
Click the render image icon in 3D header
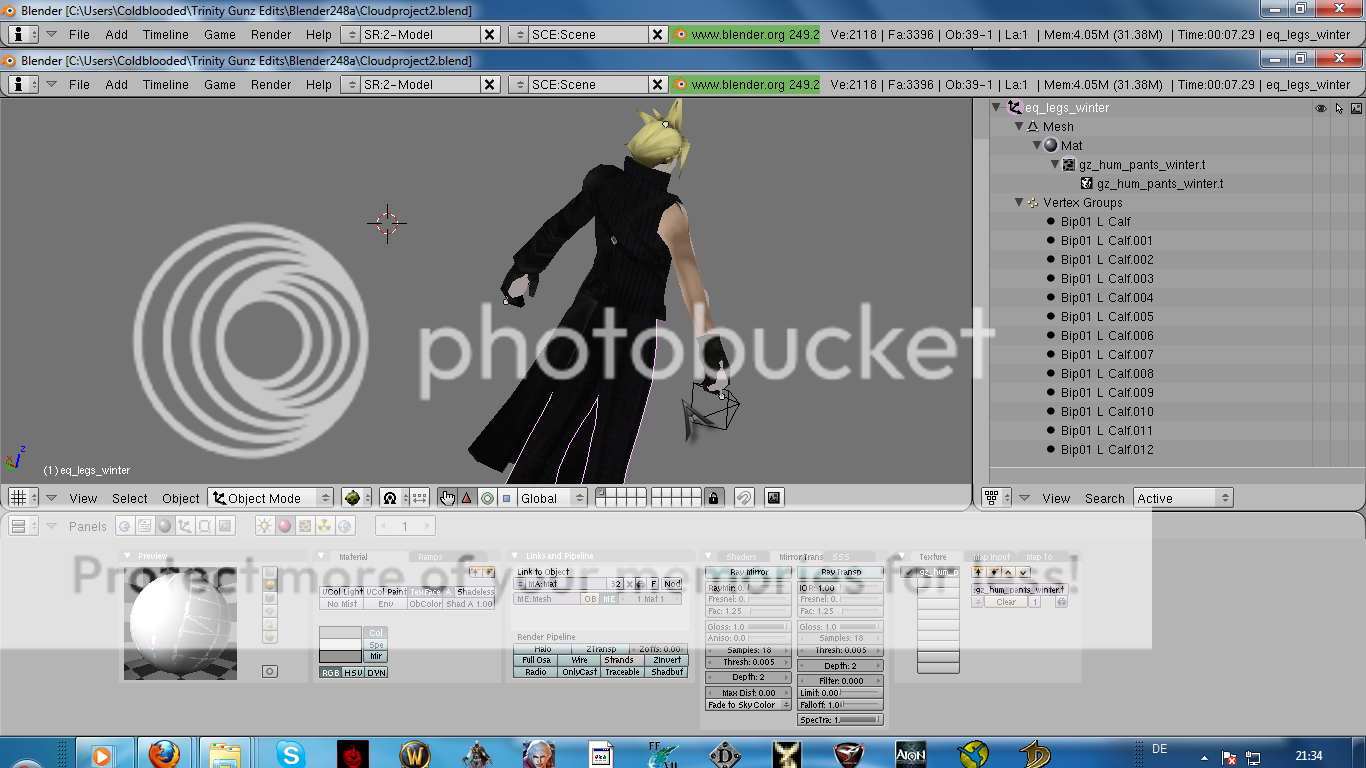pos(773,498)
